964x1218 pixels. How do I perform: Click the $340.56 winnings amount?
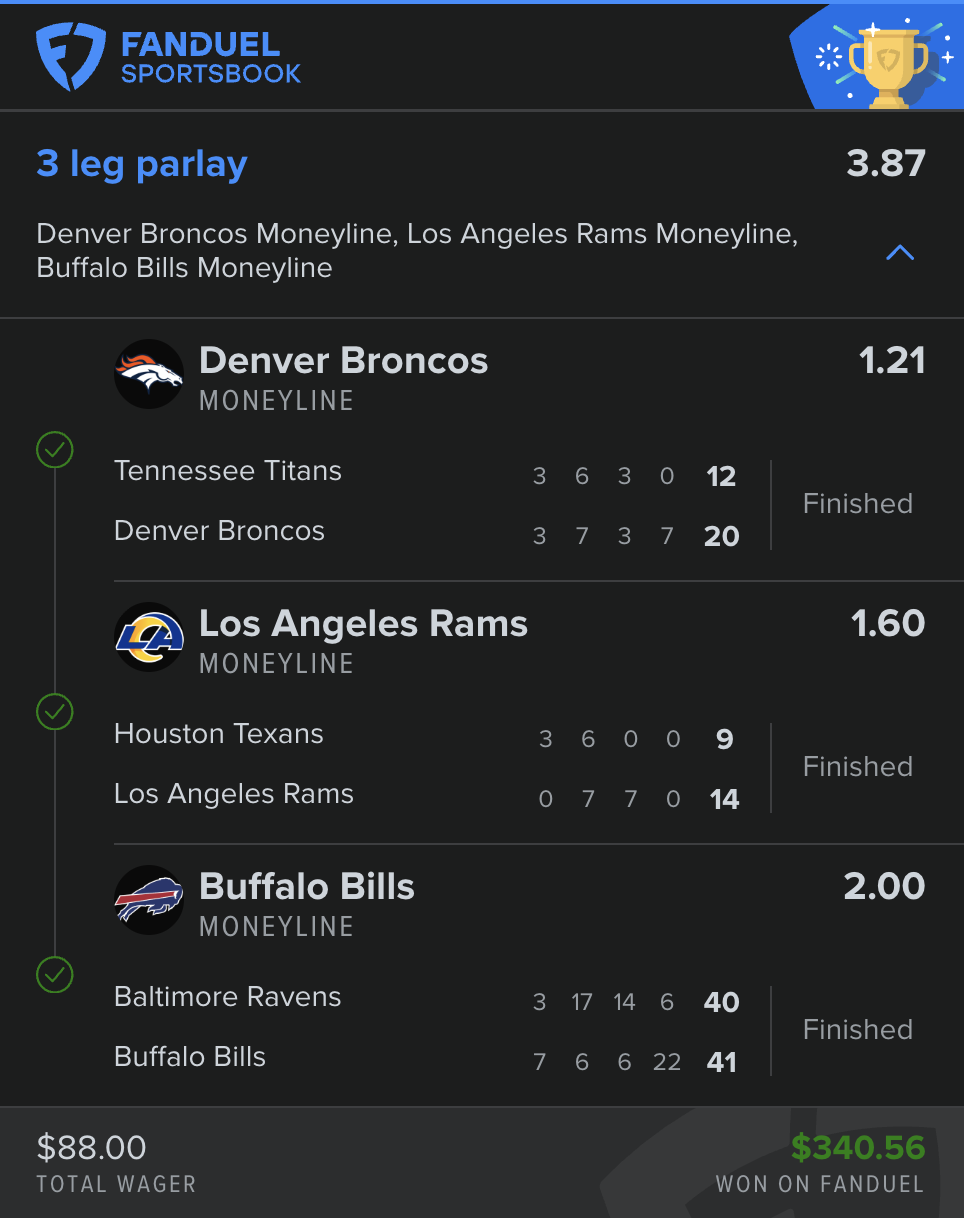[x=858, y=1148]
